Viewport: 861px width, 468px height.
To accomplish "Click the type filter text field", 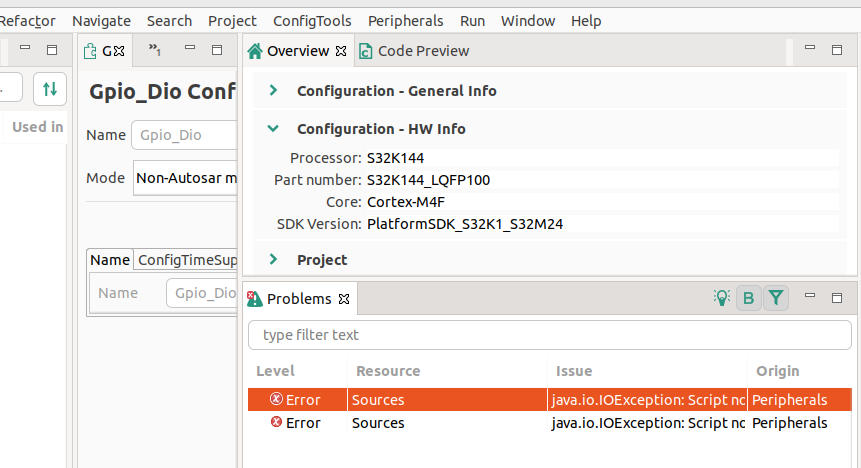I will point(549,335).
